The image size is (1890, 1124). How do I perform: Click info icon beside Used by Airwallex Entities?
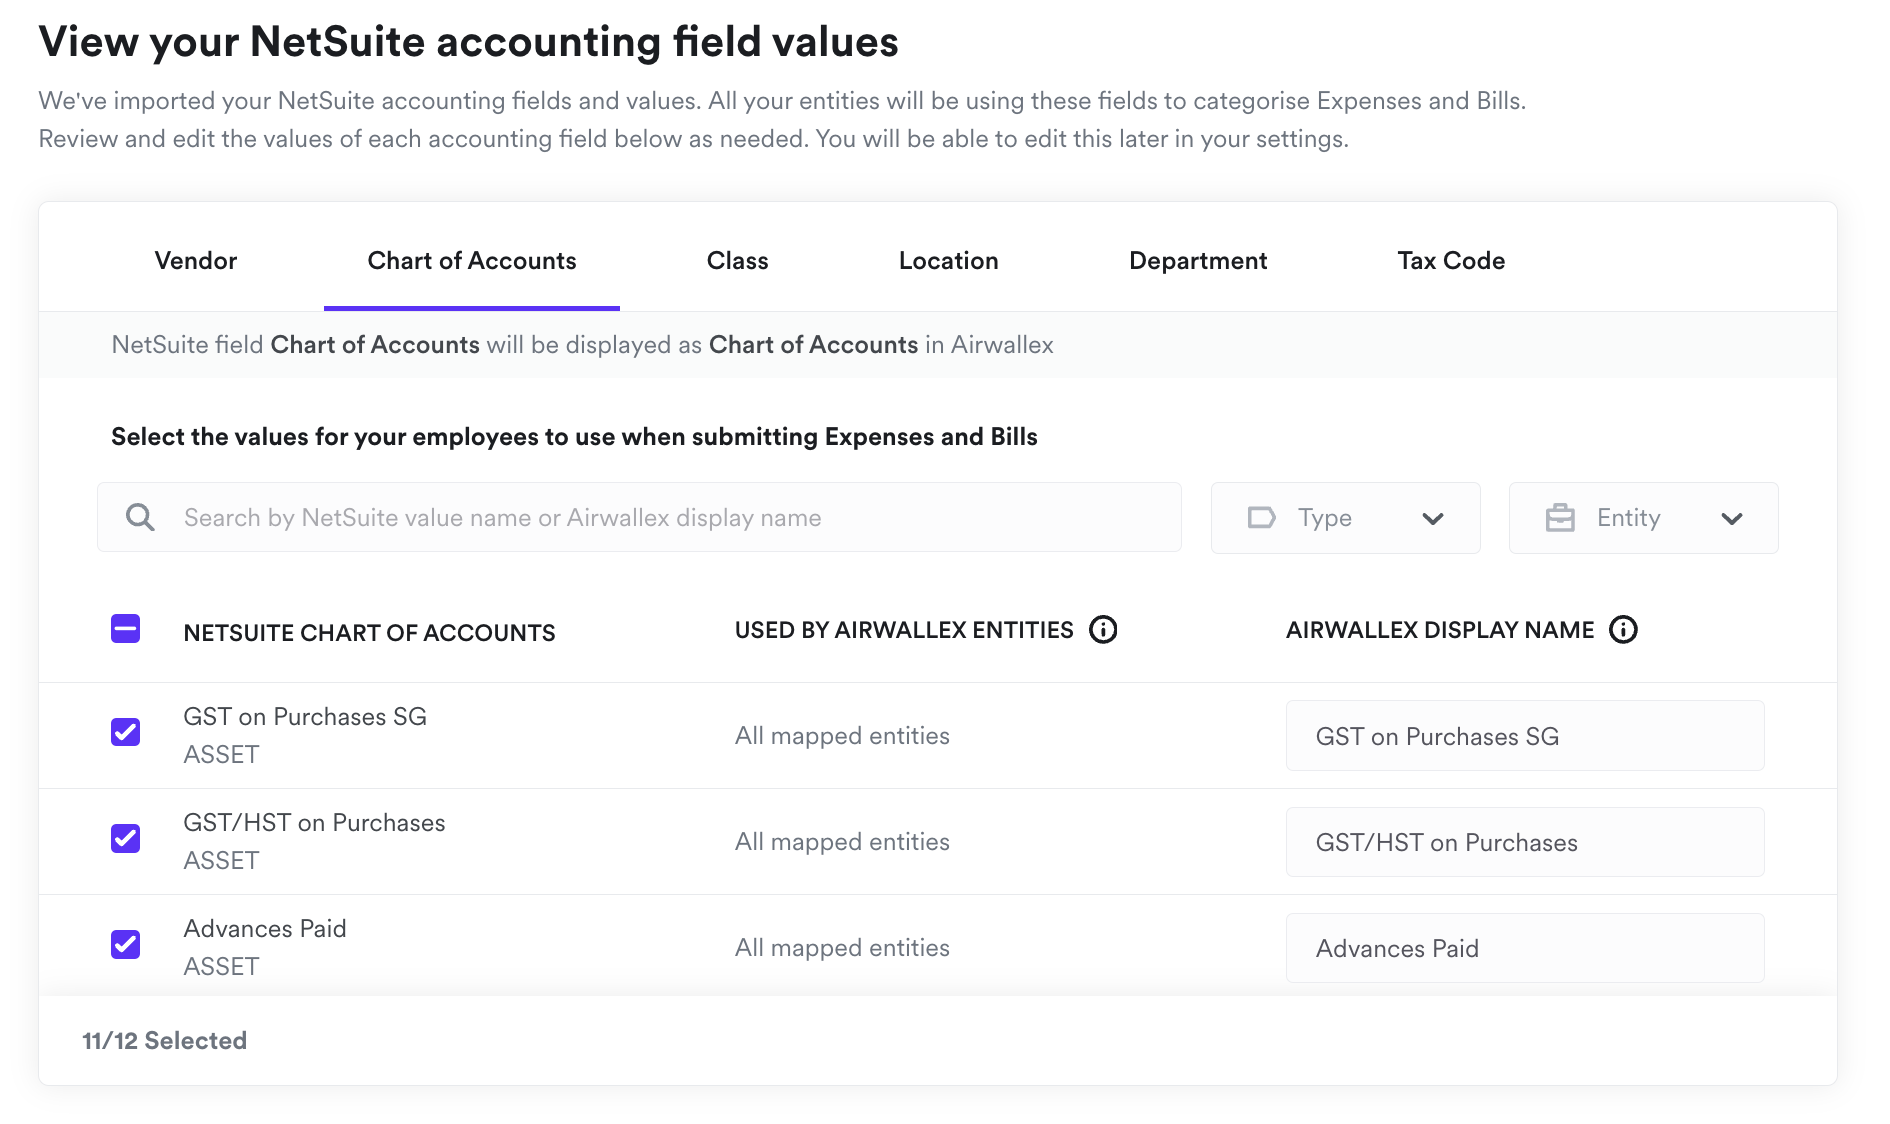tap(1103, 630)
